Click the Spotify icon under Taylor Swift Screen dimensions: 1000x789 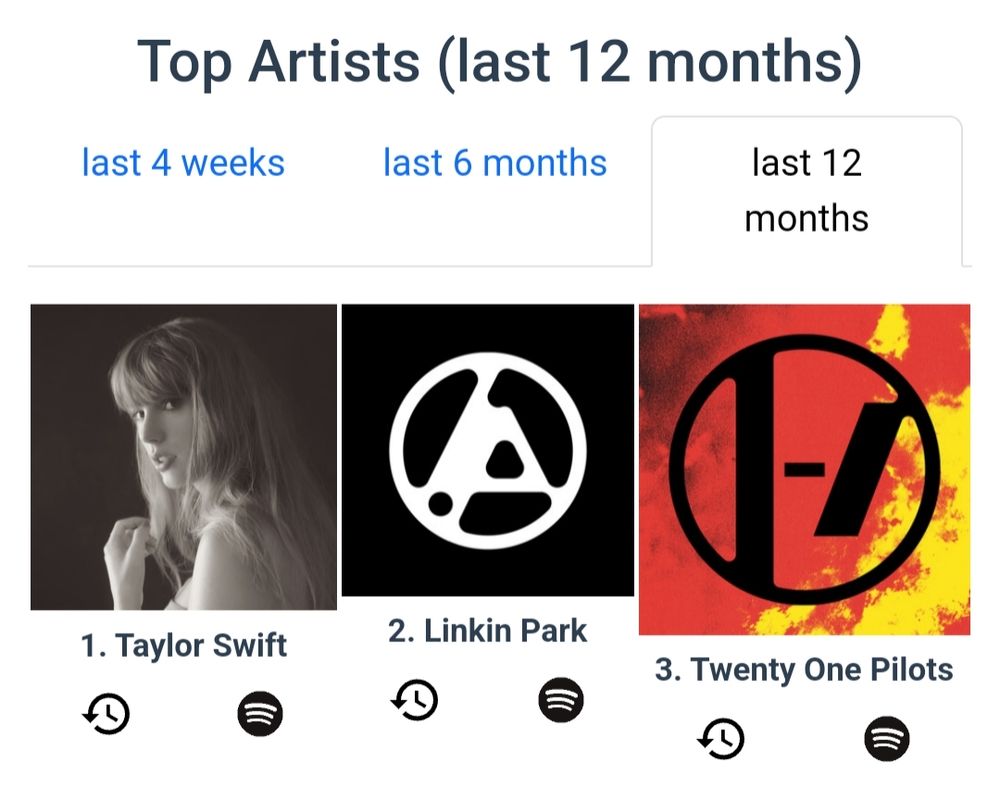(x=260, y=713)
